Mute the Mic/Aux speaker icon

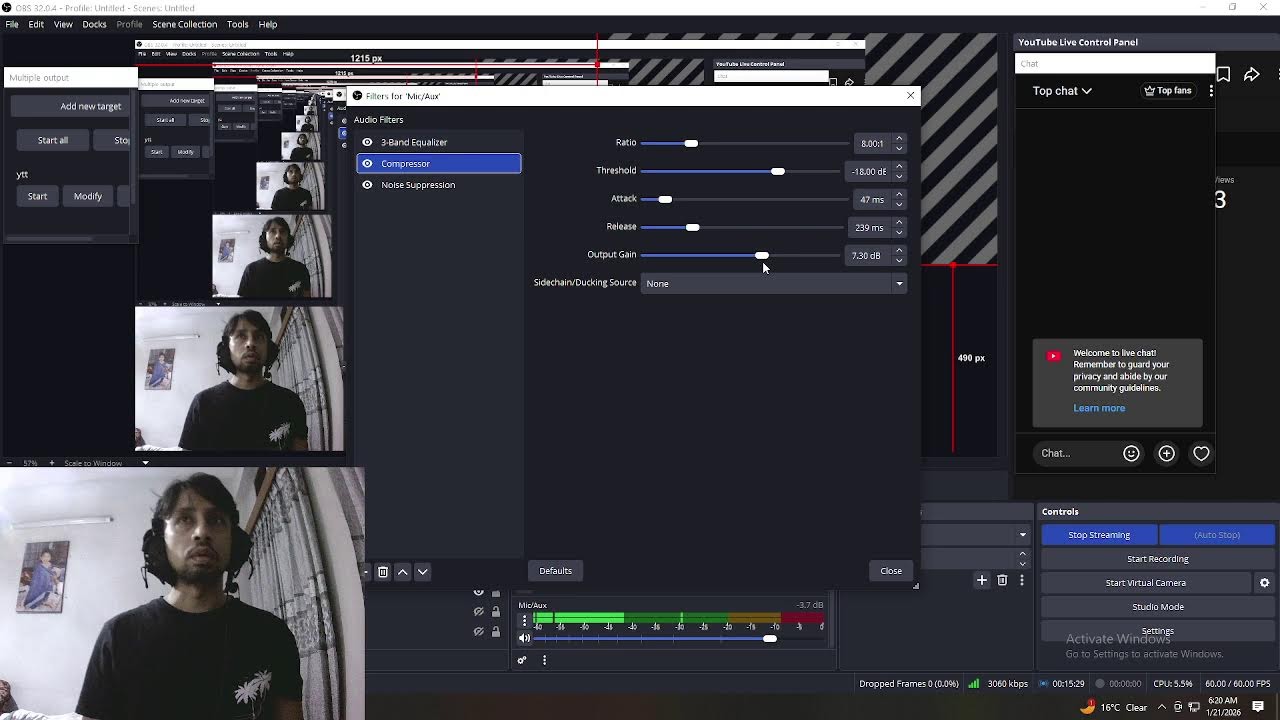pyautogui.click(x=524, y=638)
